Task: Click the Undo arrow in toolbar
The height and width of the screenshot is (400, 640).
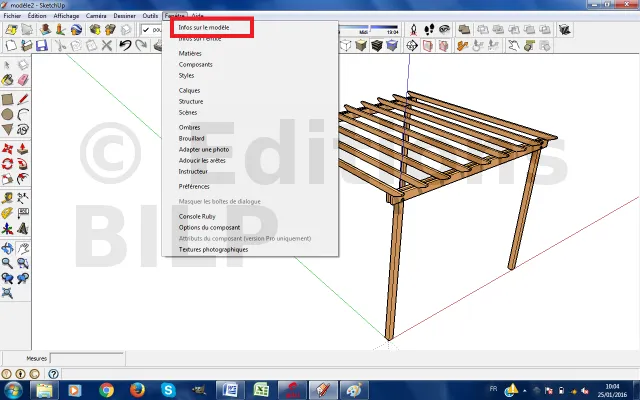Action: pyautogui.click(x=126, y=45)
